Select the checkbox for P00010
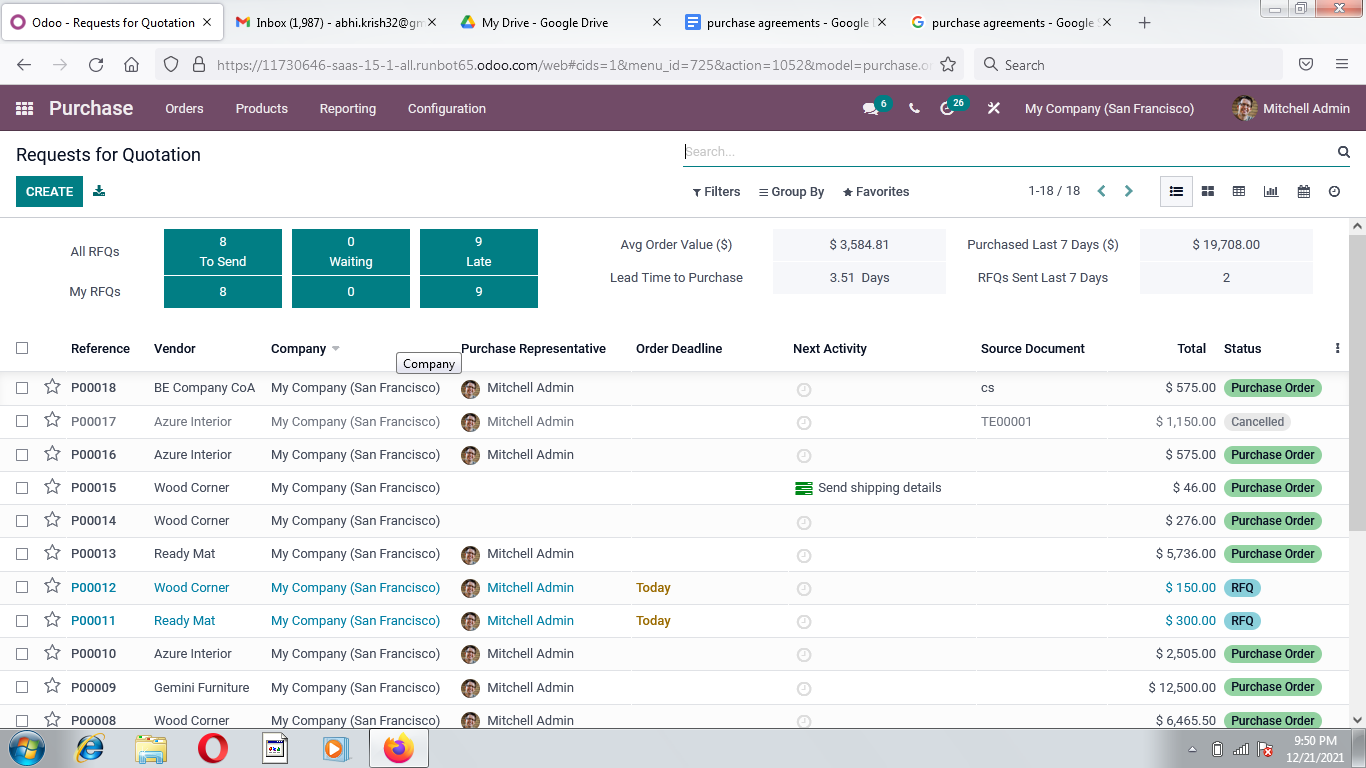 [22, 654]
